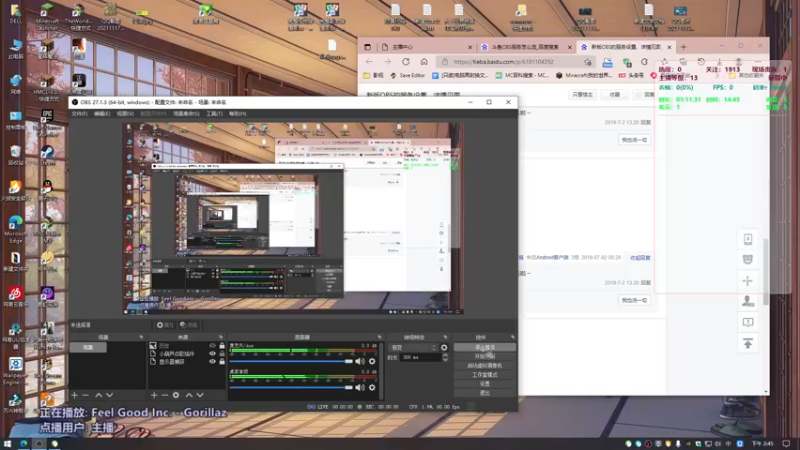This screenshot has width=800, height=450.
Task: Go back in the Edge browser
Action: click(x=369, y=62)
